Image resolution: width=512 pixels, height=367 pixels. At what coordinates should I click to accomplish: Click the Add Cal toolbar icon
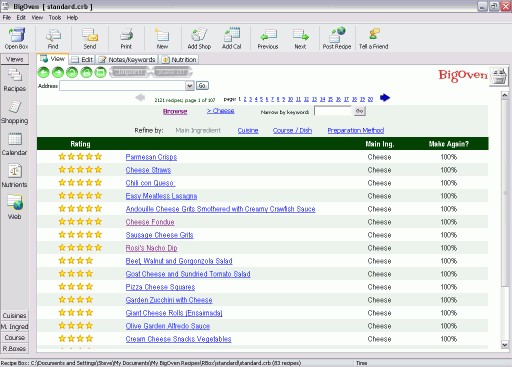click(x=232, y=38)
